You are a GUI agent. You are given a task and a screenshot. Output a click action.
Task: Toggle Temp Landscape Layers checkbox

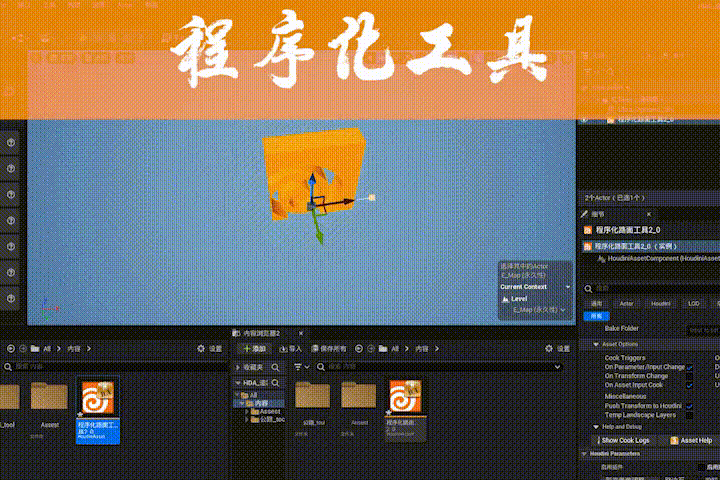click(689, 415)
